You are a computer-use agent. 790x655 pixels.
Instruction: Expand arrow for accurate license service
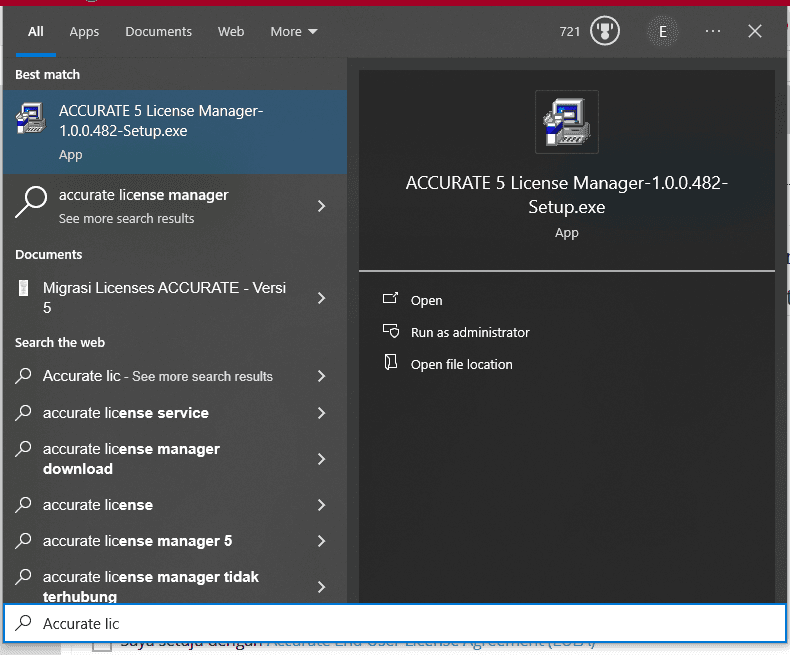(321, 413)
